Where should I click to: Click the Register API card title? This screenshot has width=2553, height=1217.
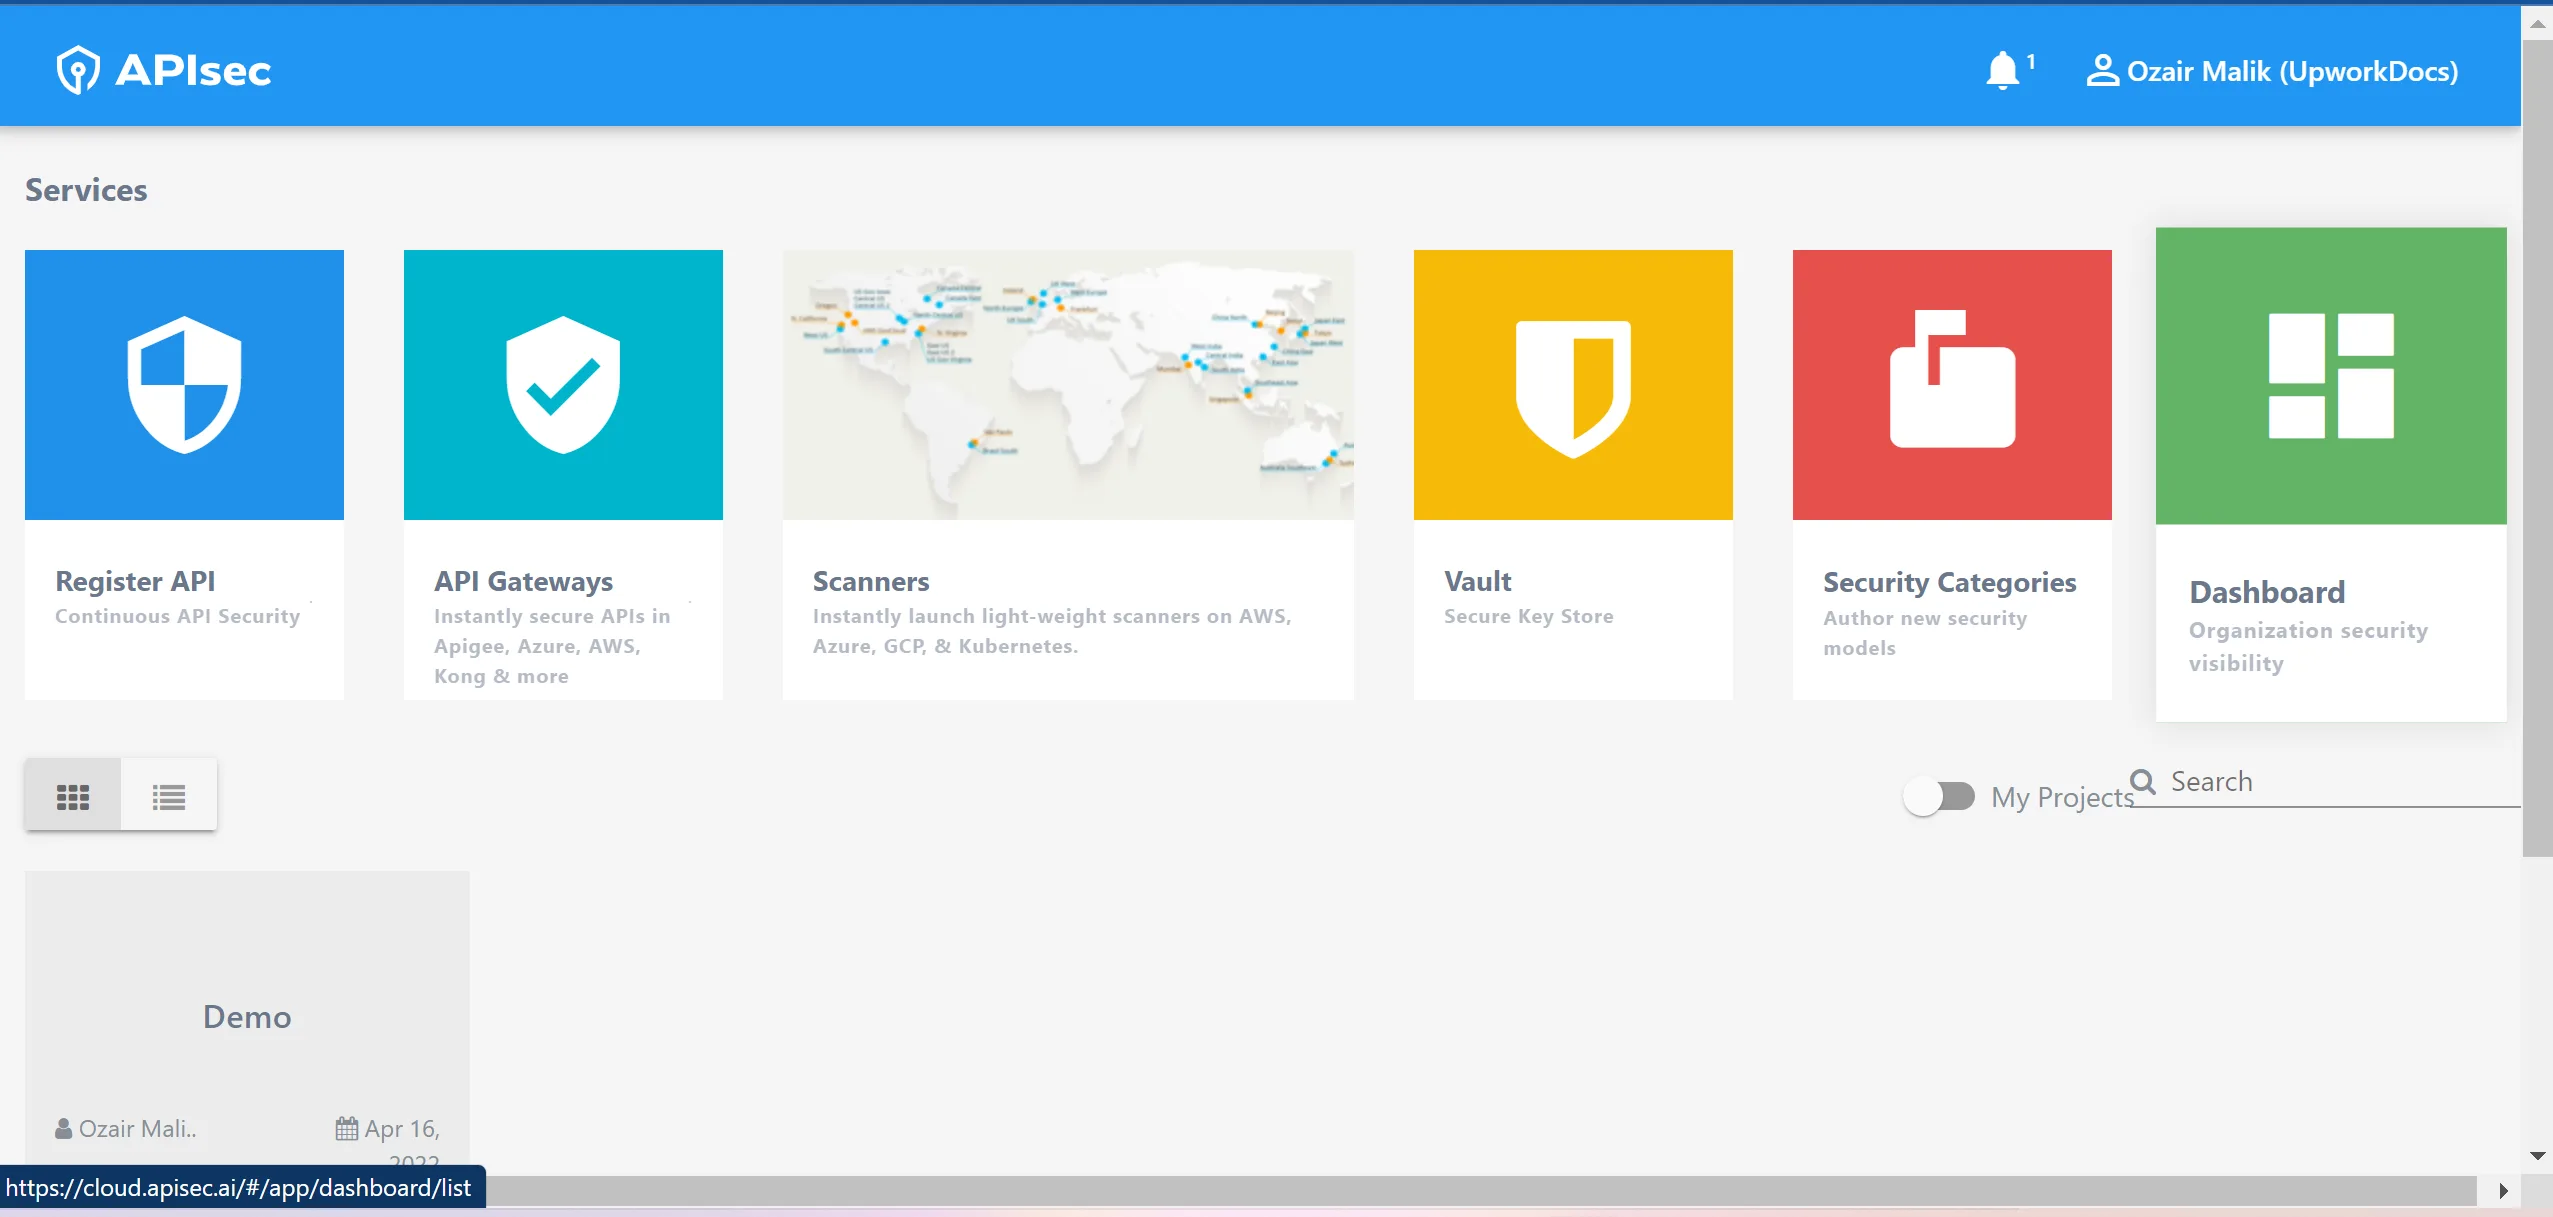pos(136,581)
